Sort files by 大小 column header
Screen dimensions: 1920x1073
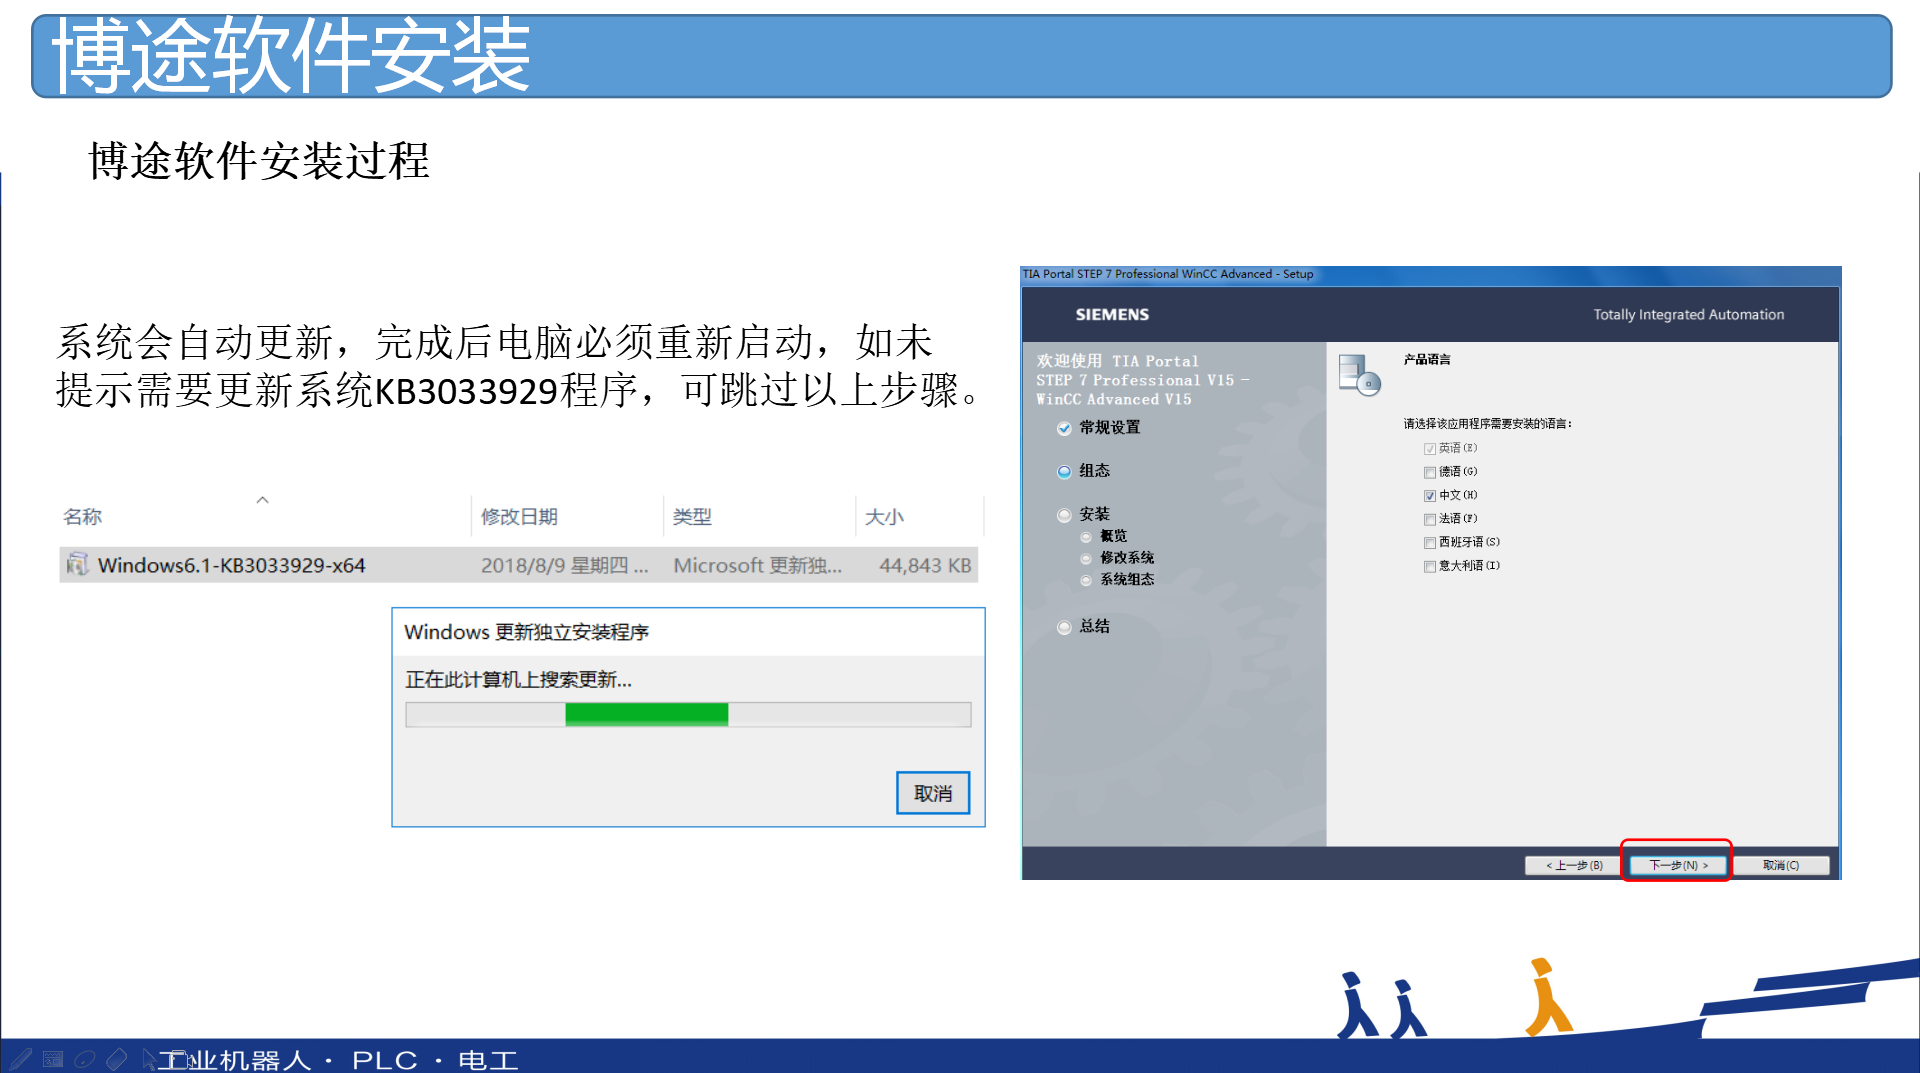[x=884, y=517]
